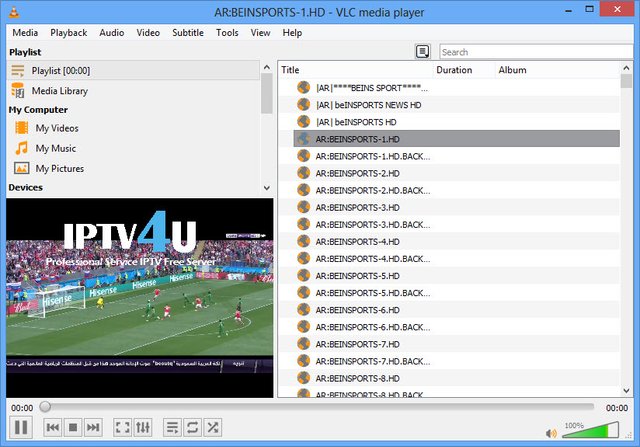Click the My Videos film icon
Image resolution: width=640 pixels, height=447 pixels.
coord(22,128)
